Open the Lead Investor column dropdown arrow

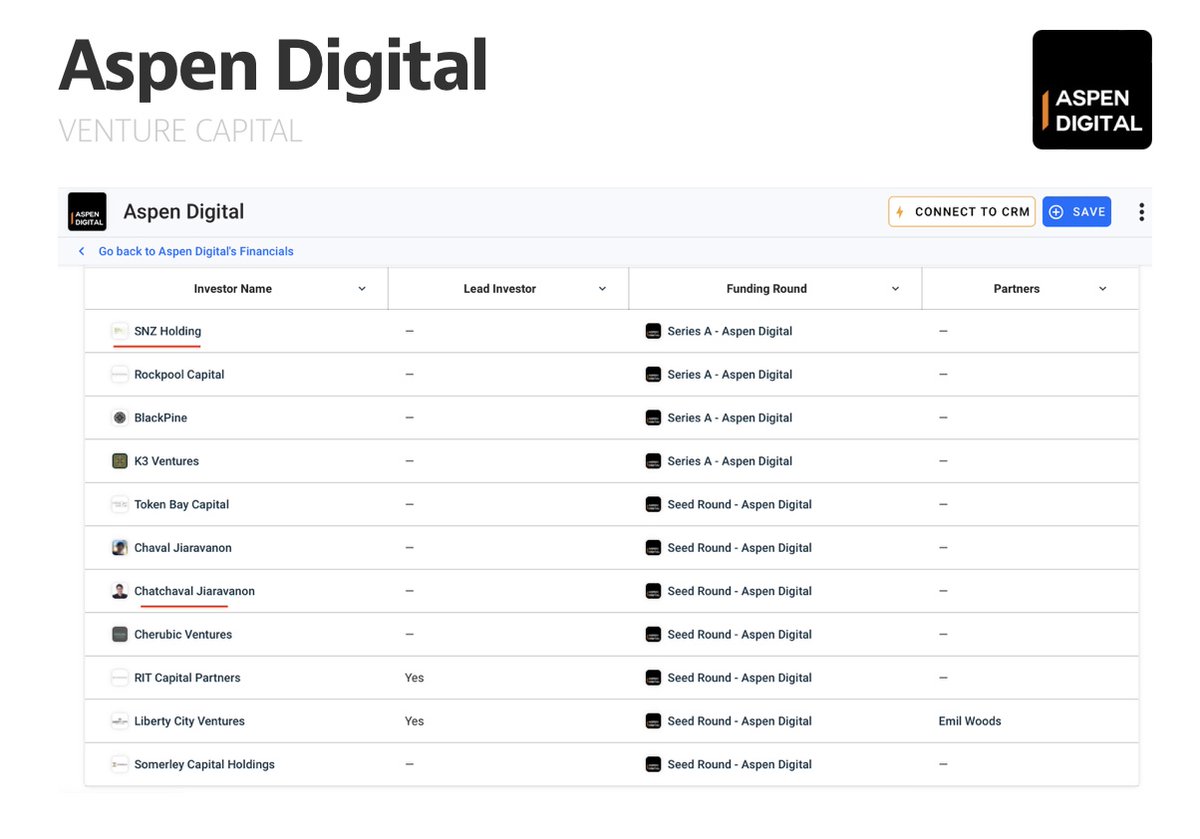(602, 289)
